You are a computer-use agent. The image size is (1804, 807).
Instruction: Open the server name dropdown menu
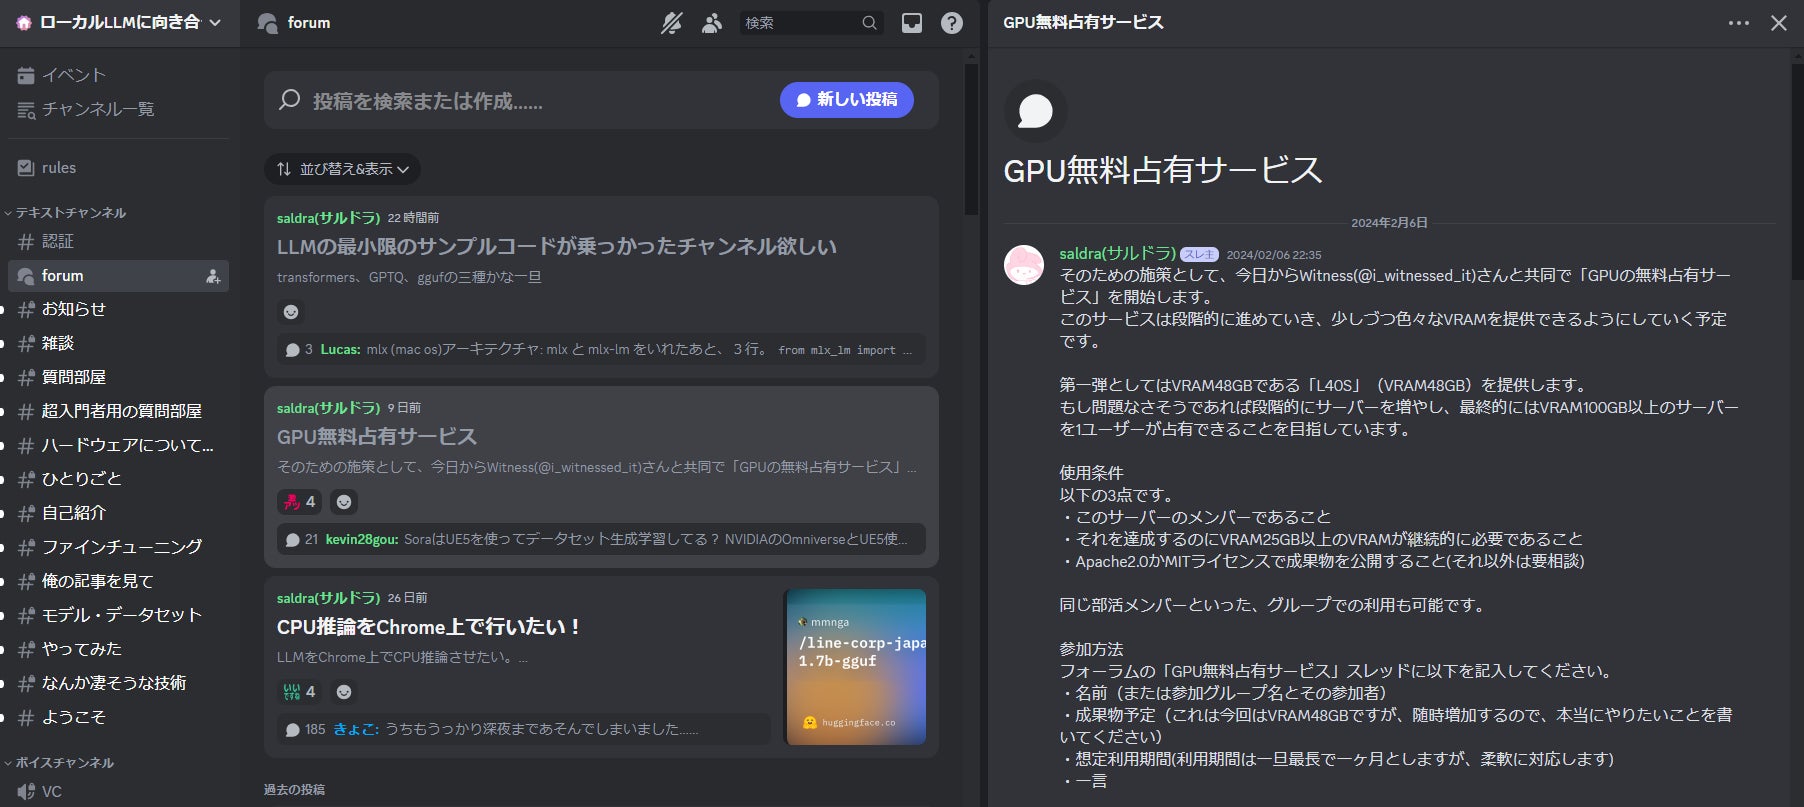119,22
